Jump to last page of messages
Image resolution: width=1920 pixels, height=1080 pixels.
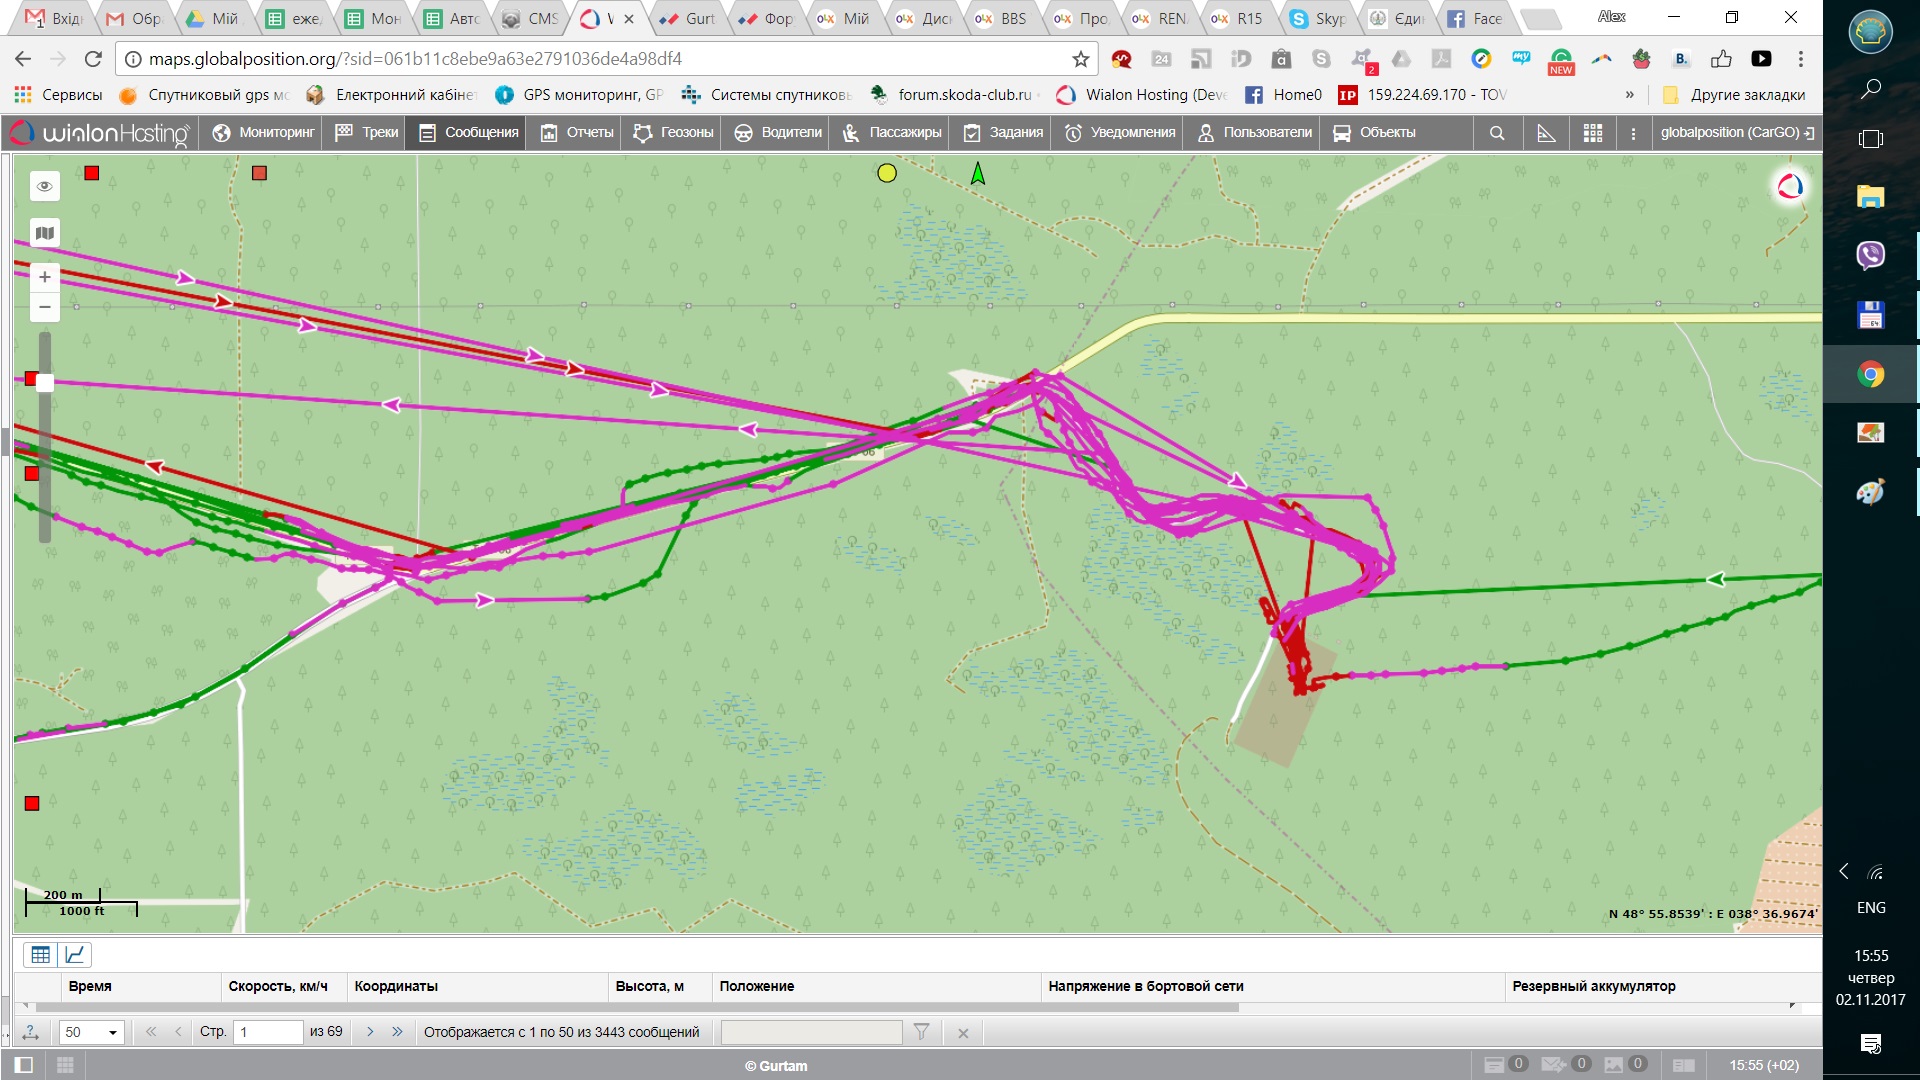pyautogui.click(x=397, y=1032)
